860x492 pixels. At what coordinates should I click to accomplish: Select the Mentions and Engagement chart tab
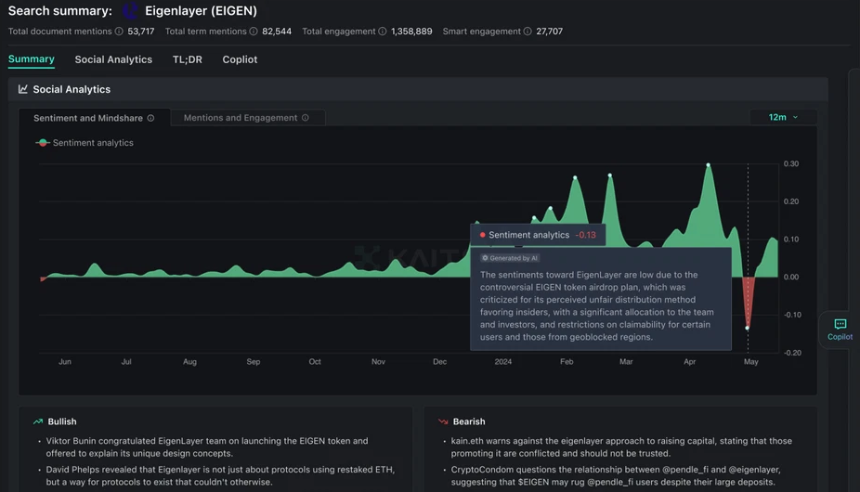point(247,117)
